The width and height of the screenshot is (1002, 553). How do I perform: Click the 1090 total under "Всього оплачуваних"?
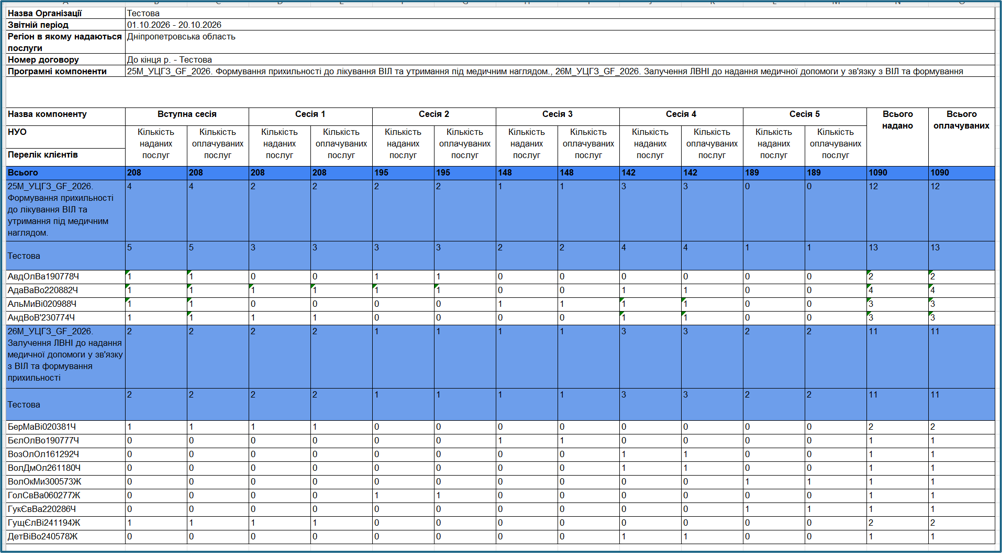tap(961, 173)
